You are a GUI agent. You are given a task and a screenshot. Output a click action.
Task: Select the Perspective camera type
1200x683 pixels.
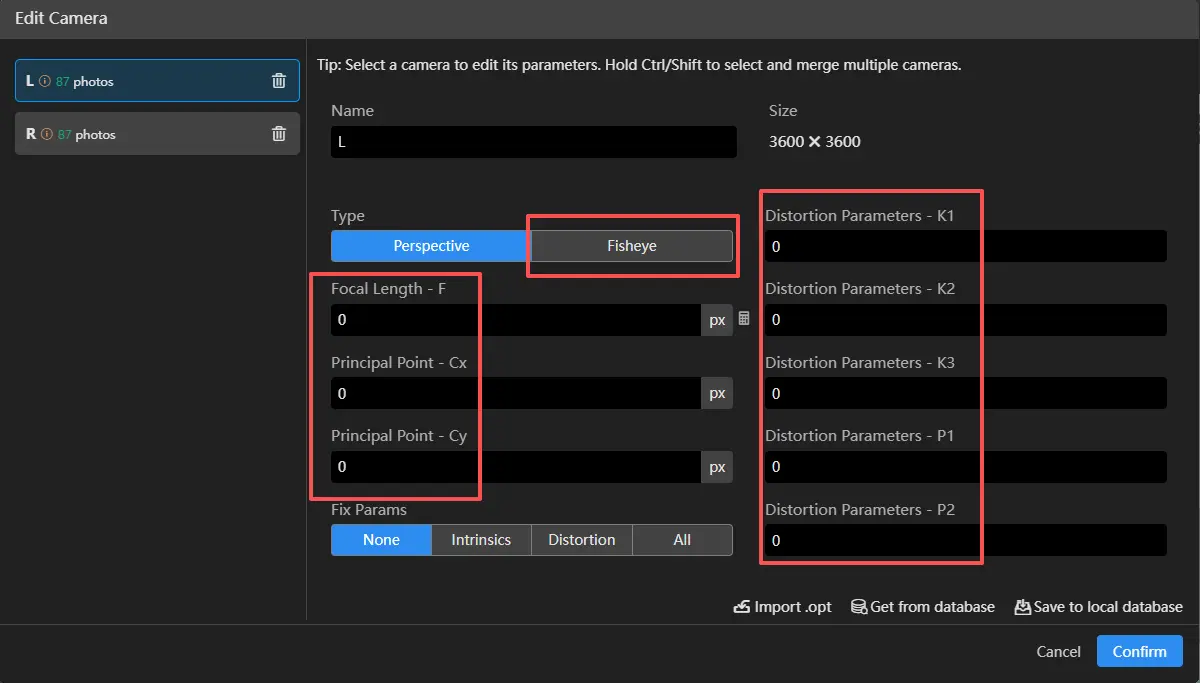click(431, 246)
